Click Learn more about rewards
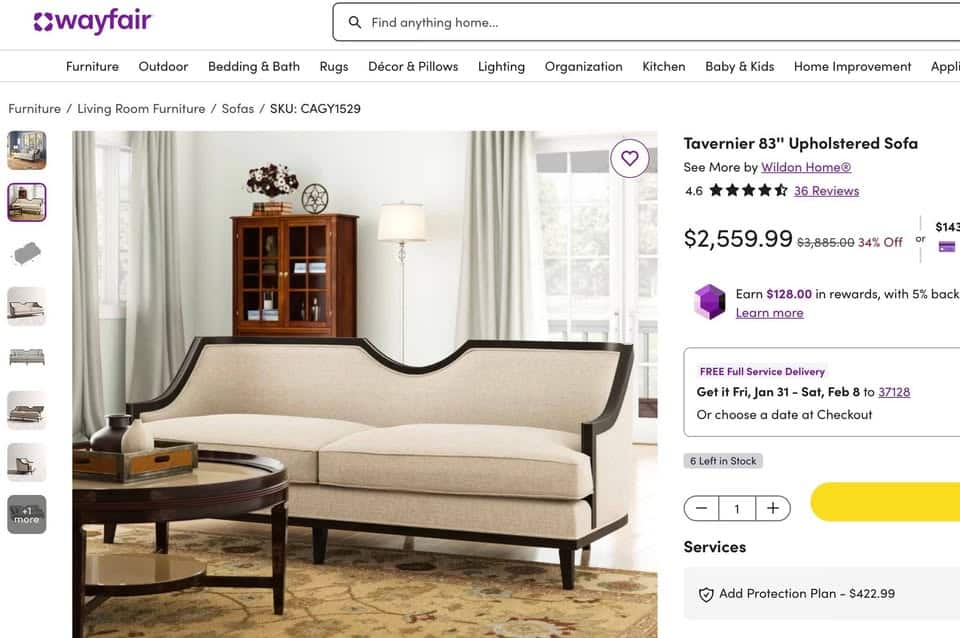This screenshot has width=960, height=638. [x=769, y=313]
